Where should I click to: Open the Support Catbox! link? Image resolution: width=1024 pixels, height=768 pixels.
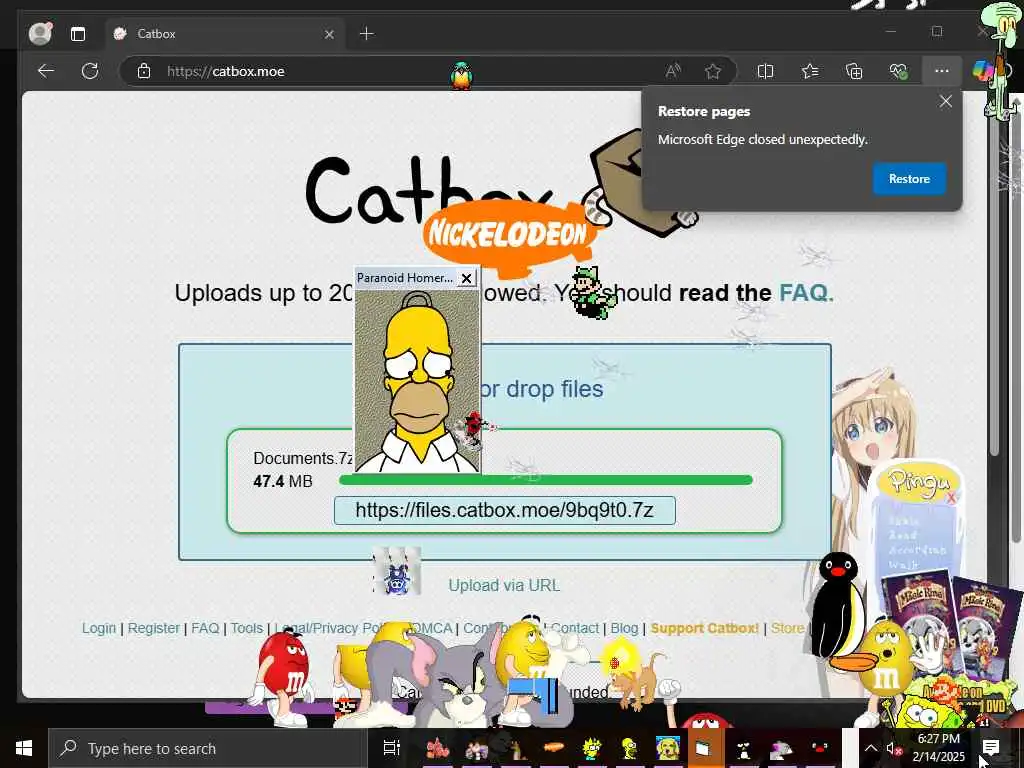point(705,628)
